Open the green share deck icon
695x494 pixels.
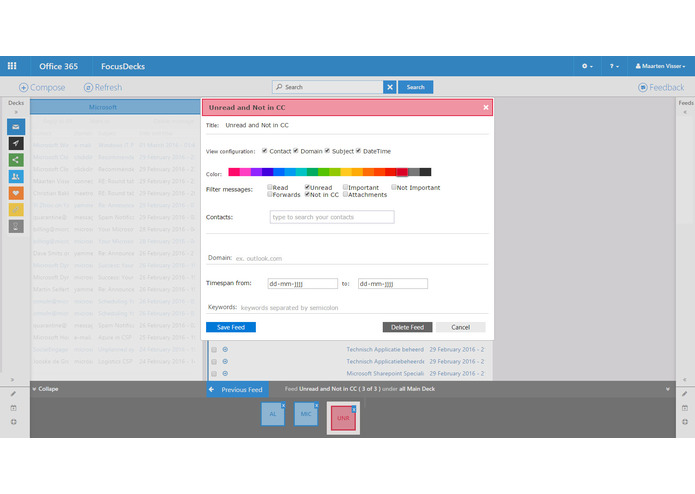[16, 160]
